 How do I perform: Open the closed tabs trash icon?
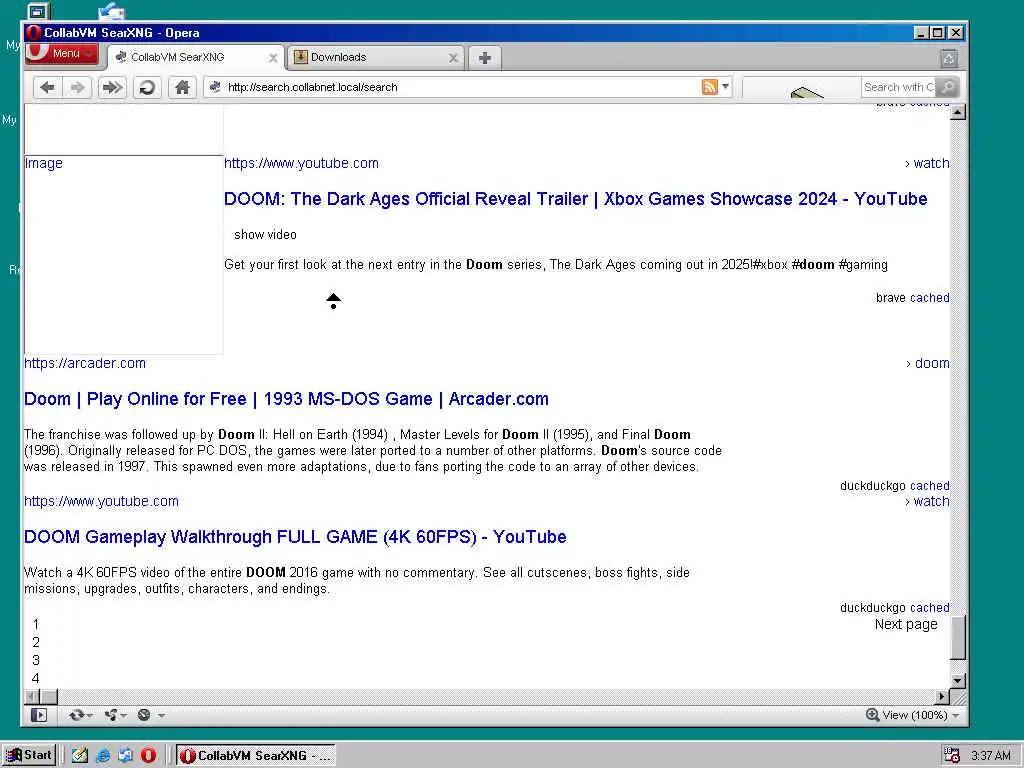949,58
